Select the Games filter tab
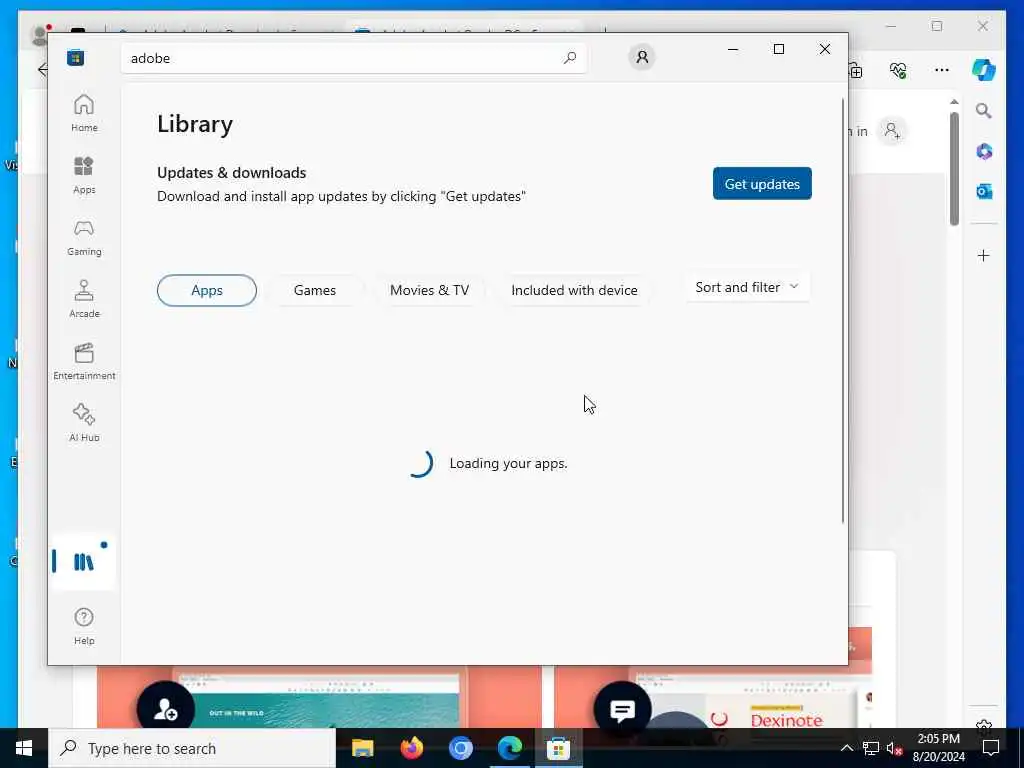The width and height of the screenshot is (1024, 768). pos(315,290)
